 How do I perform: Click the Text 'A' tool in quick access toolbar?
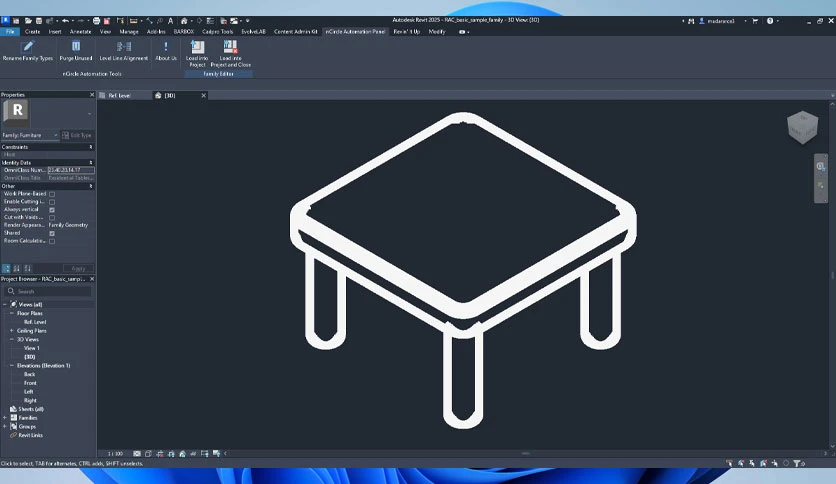coord(171,21)
